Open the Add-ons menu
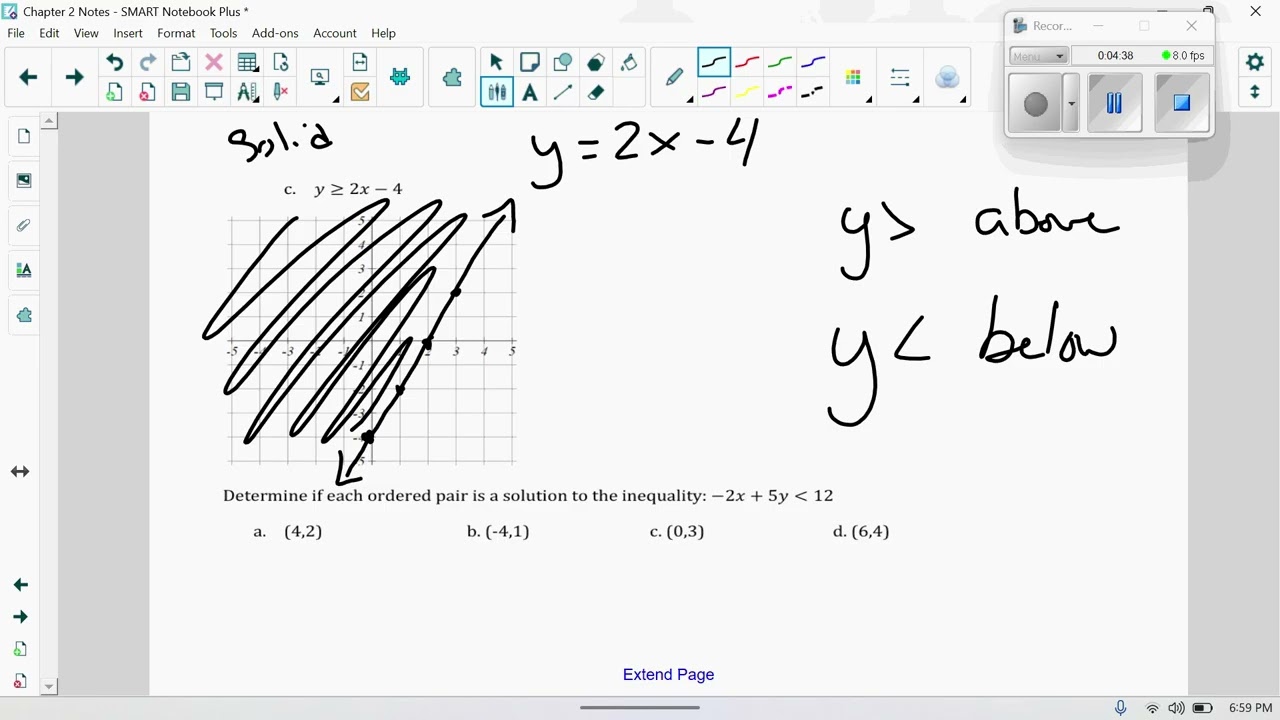 click(x=275, y=33)
